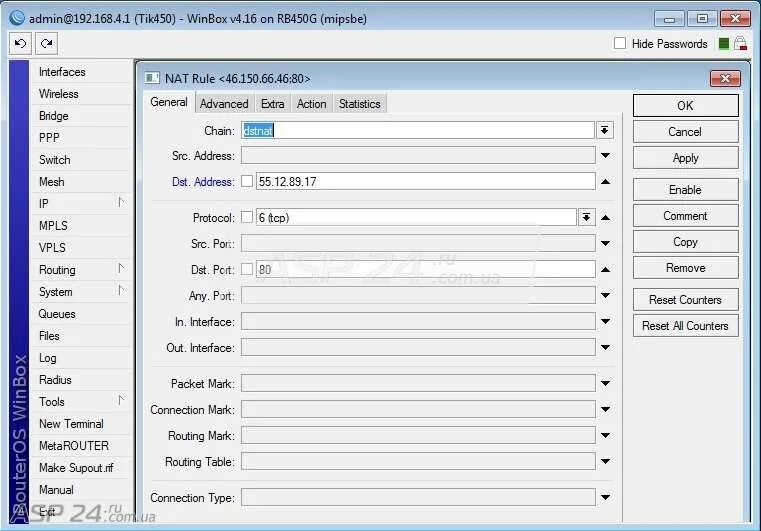Toggle Hide Passwords checkbox
761x531 pixels.
620,43
